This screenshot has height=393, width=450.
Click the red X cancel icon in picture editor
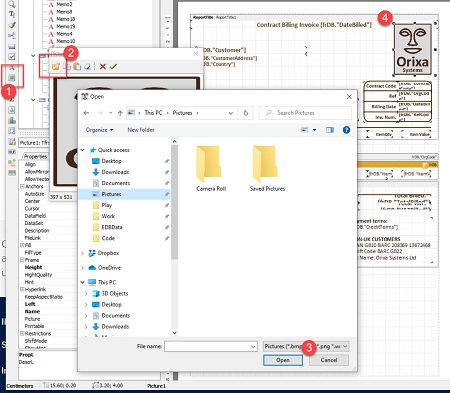click(103, 67)
